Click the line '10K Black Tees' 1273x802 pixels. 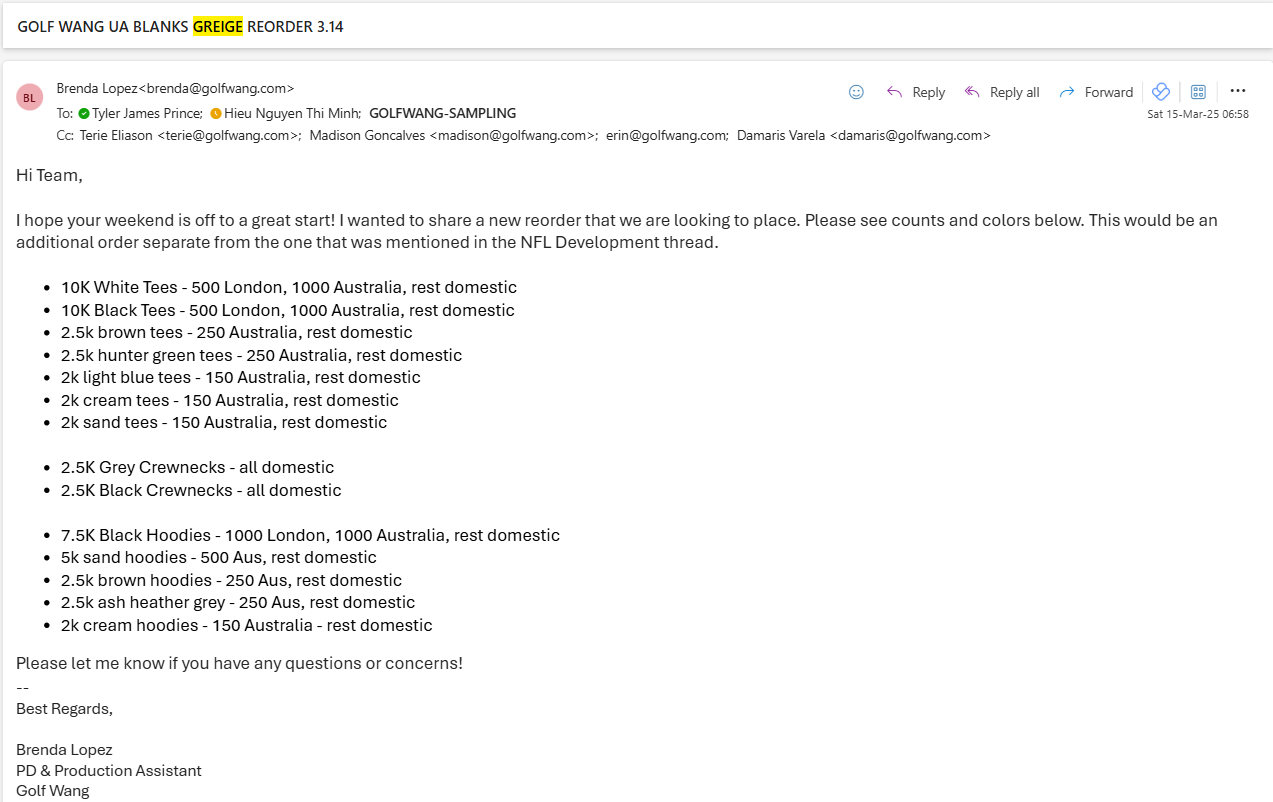288,310
